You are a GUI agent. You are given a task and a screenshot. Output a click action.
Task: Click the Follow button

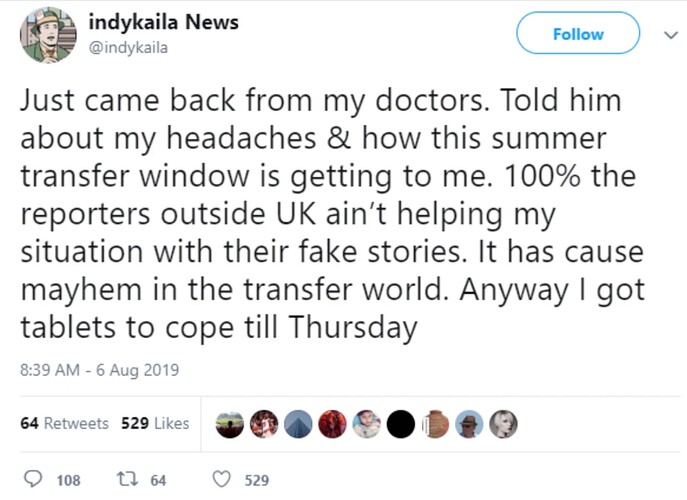pyautogui.click(x=578, y=33)
